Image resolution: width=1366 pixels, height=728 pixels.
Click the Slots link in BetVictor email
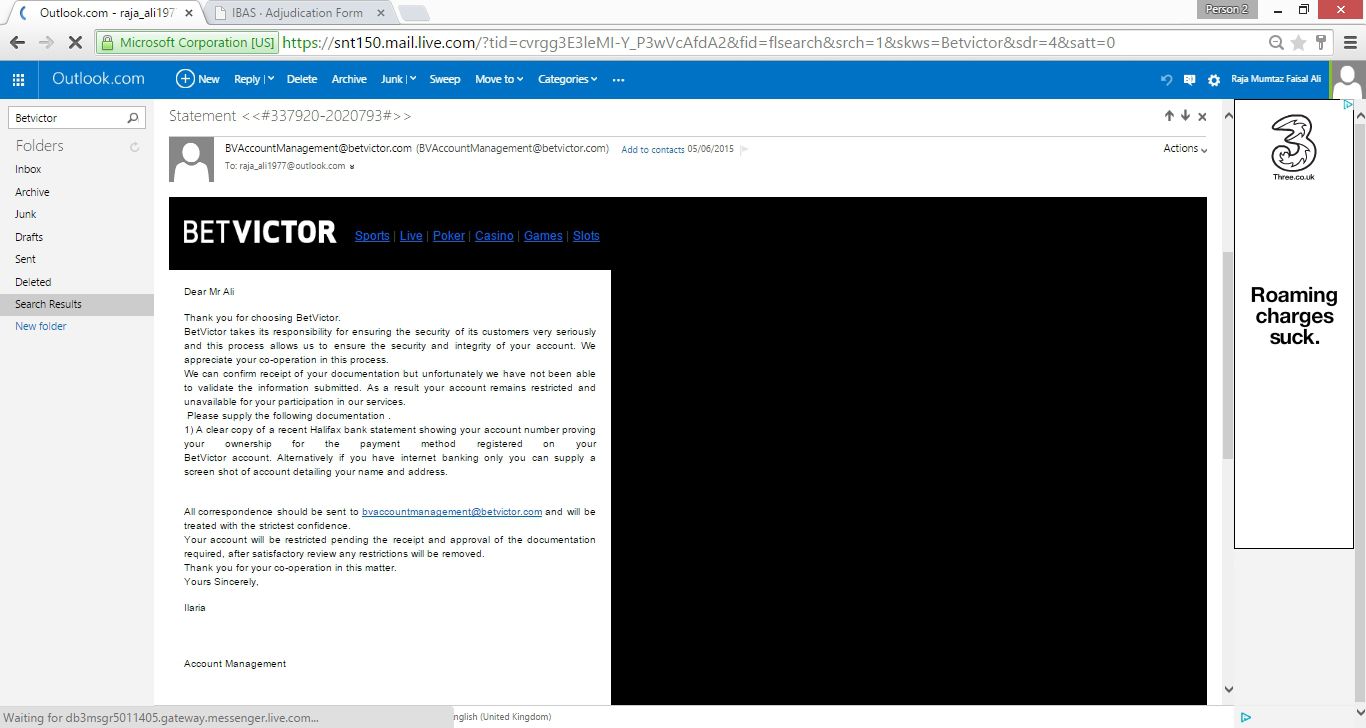pyautogui.click(x=586, y=236)
